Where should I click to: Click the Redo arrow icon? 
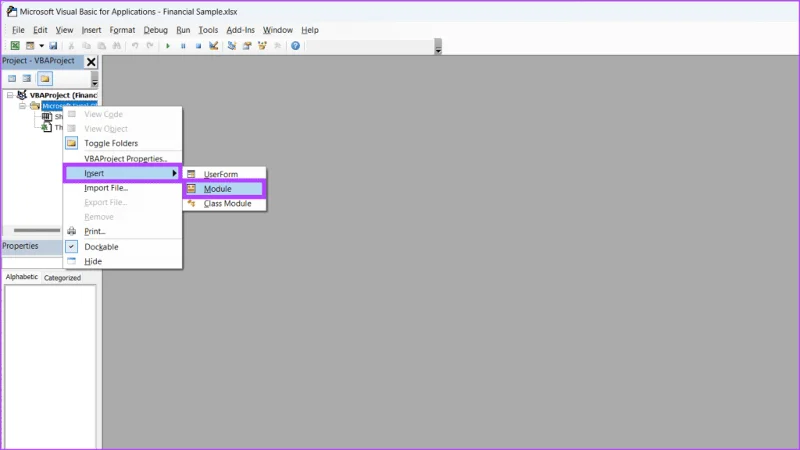click(150, 46)
